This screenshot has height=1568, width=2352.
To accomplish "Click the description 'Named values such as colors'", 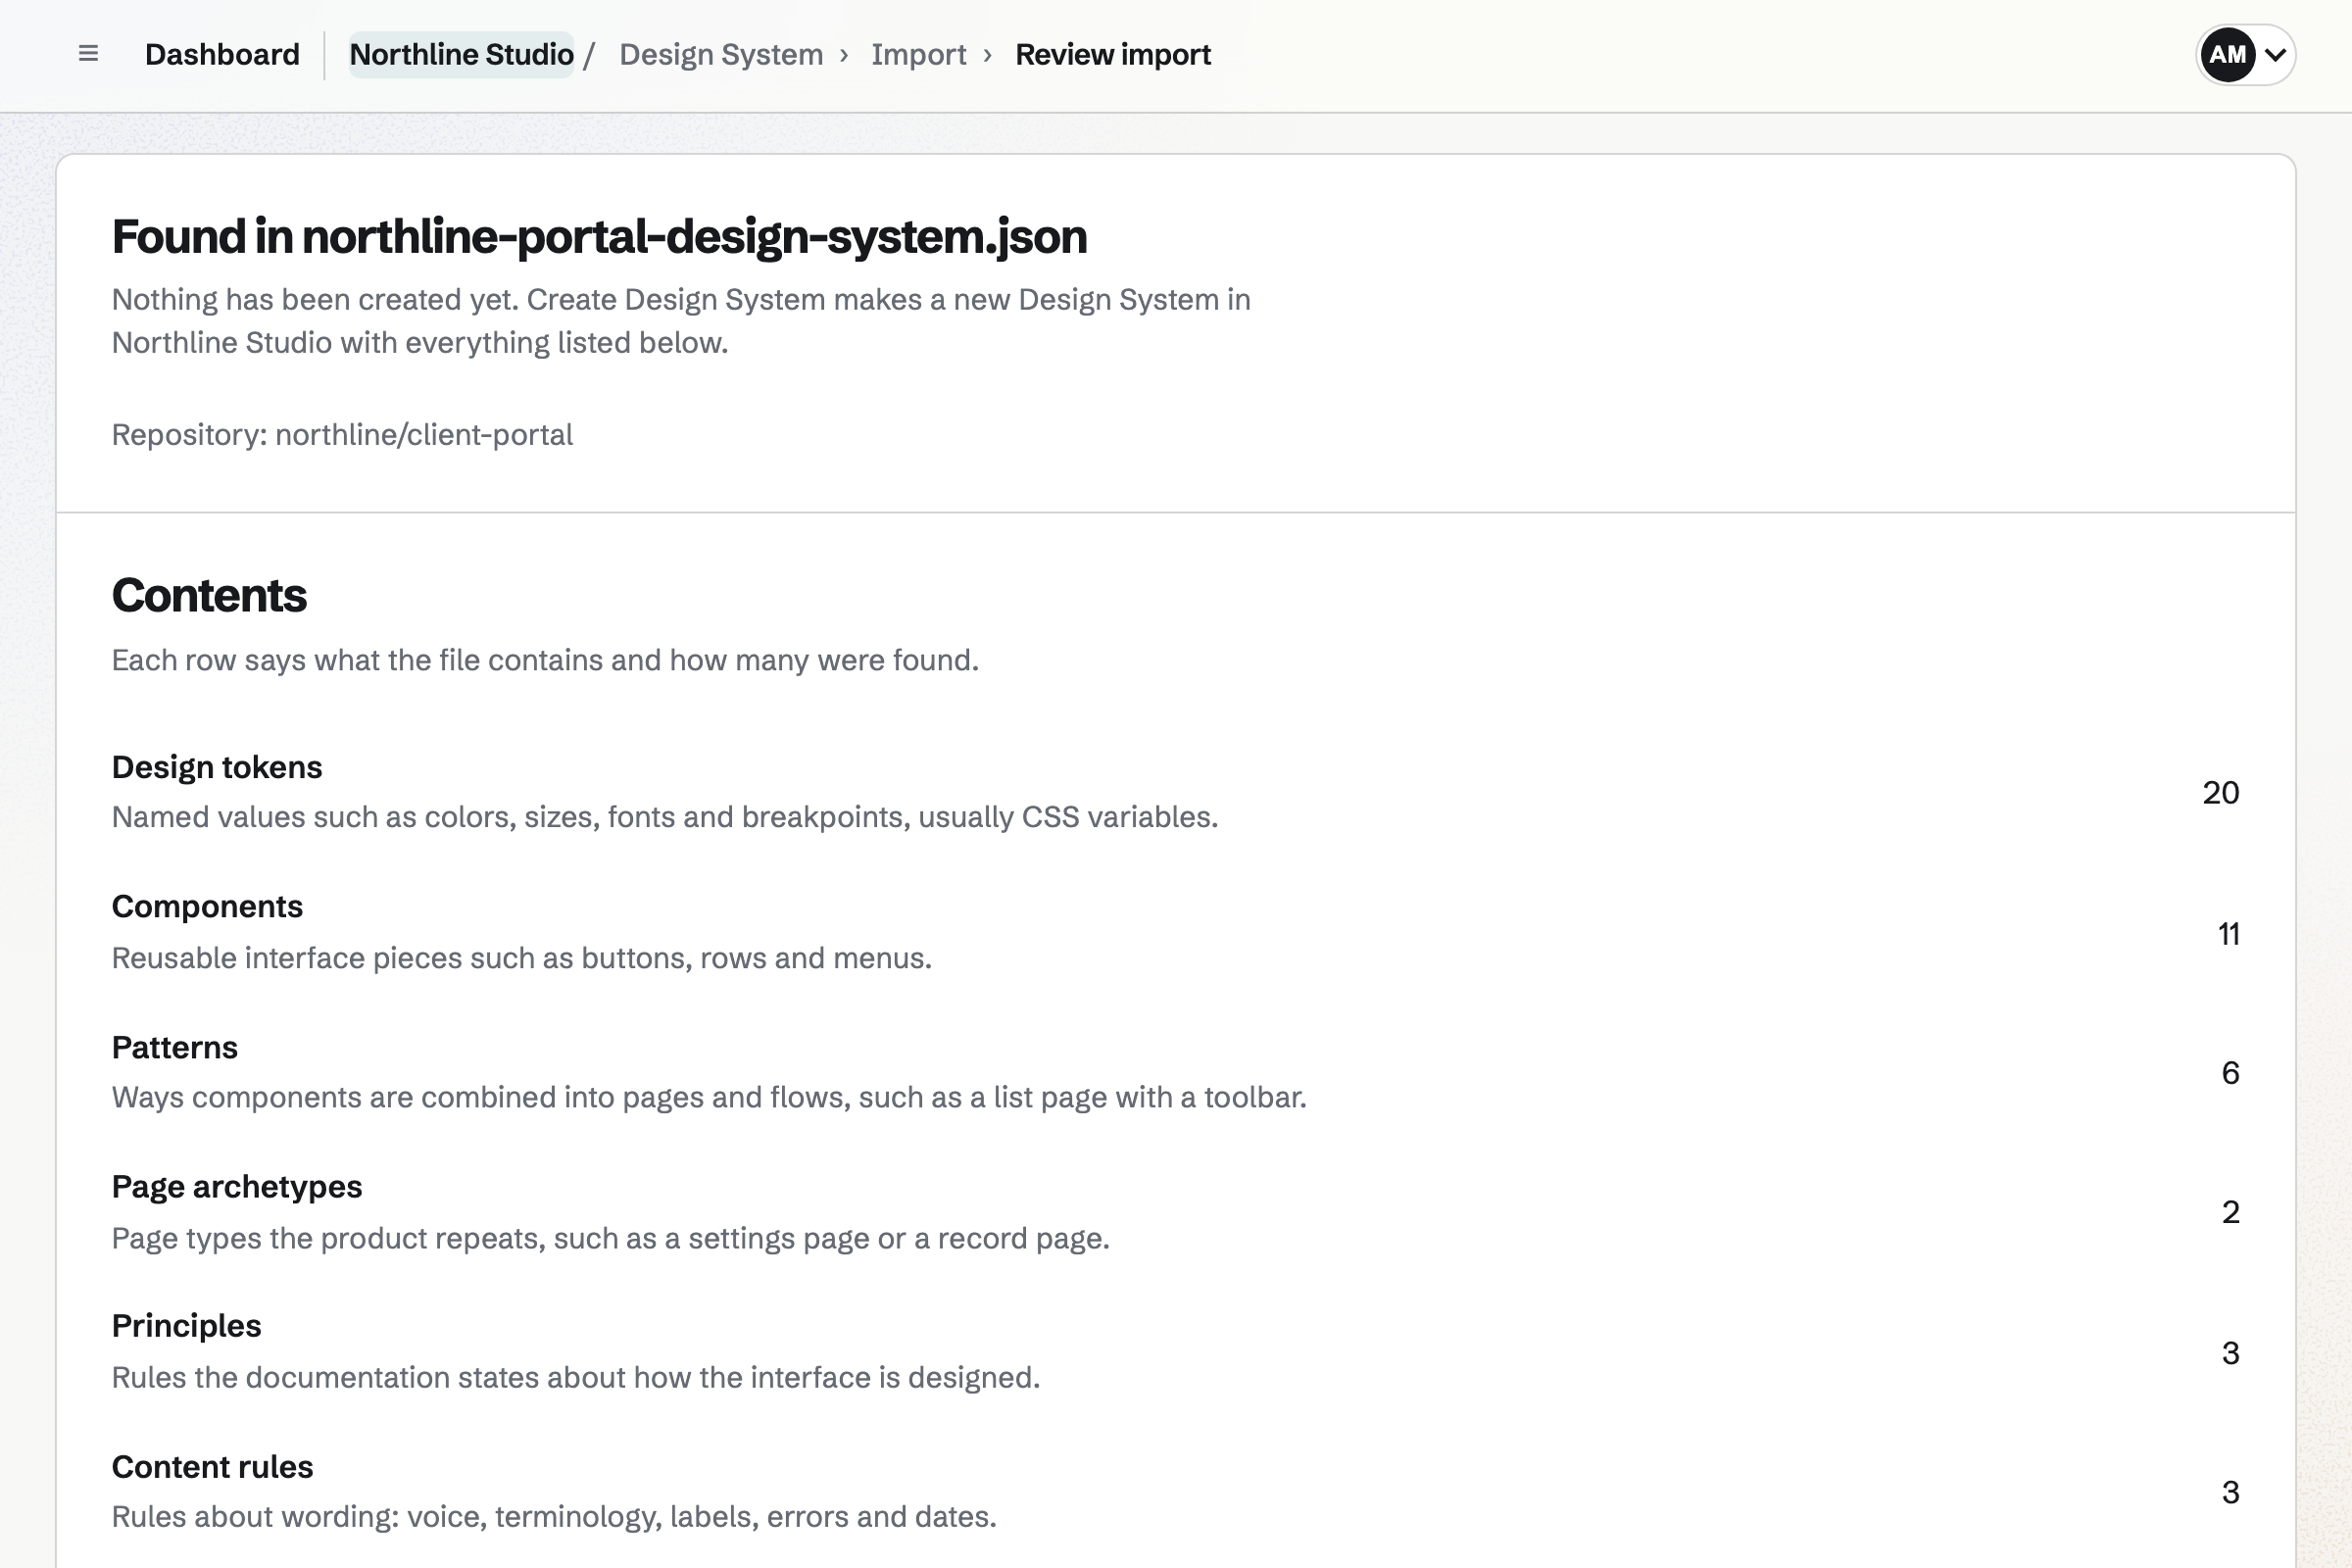I will click(665, 817).
